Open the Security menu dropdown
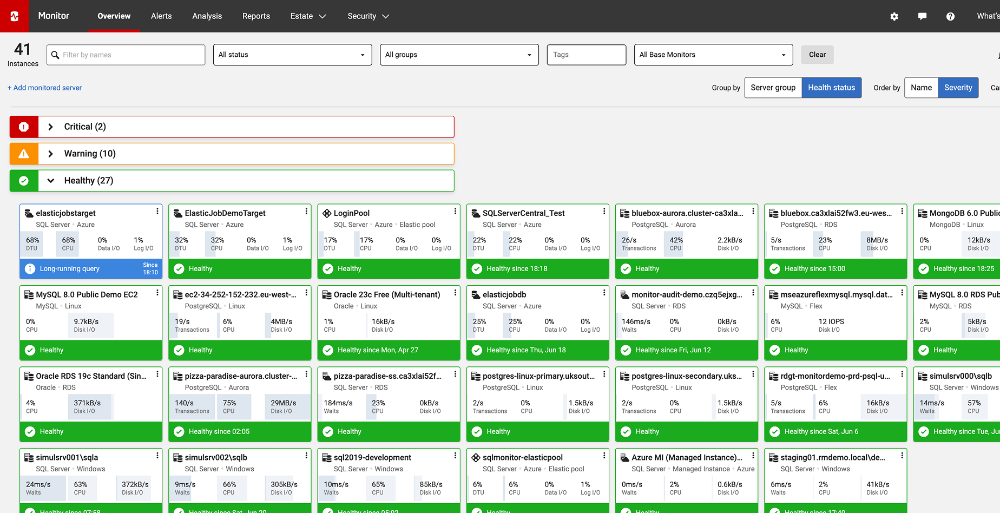 pyautogui.click(x=368, y=16)
